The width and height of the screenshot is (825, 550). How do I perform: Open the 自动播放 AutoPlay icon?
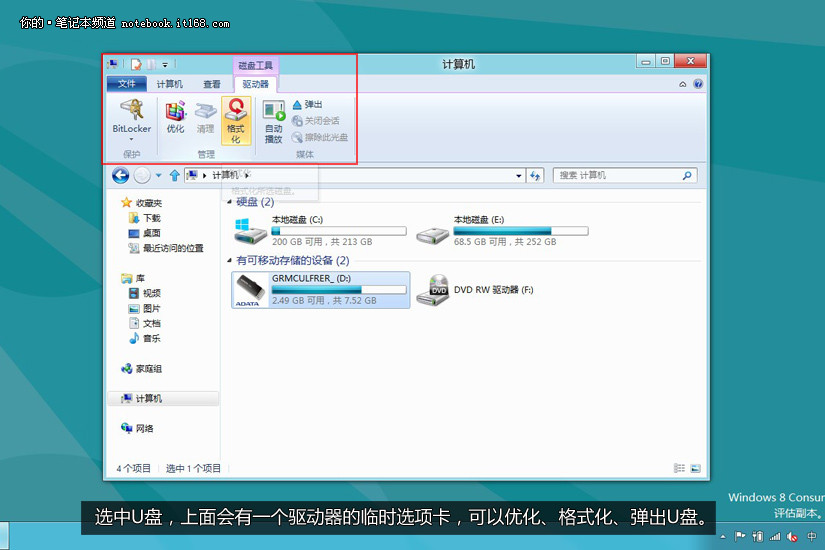click(x=274, y=122)
